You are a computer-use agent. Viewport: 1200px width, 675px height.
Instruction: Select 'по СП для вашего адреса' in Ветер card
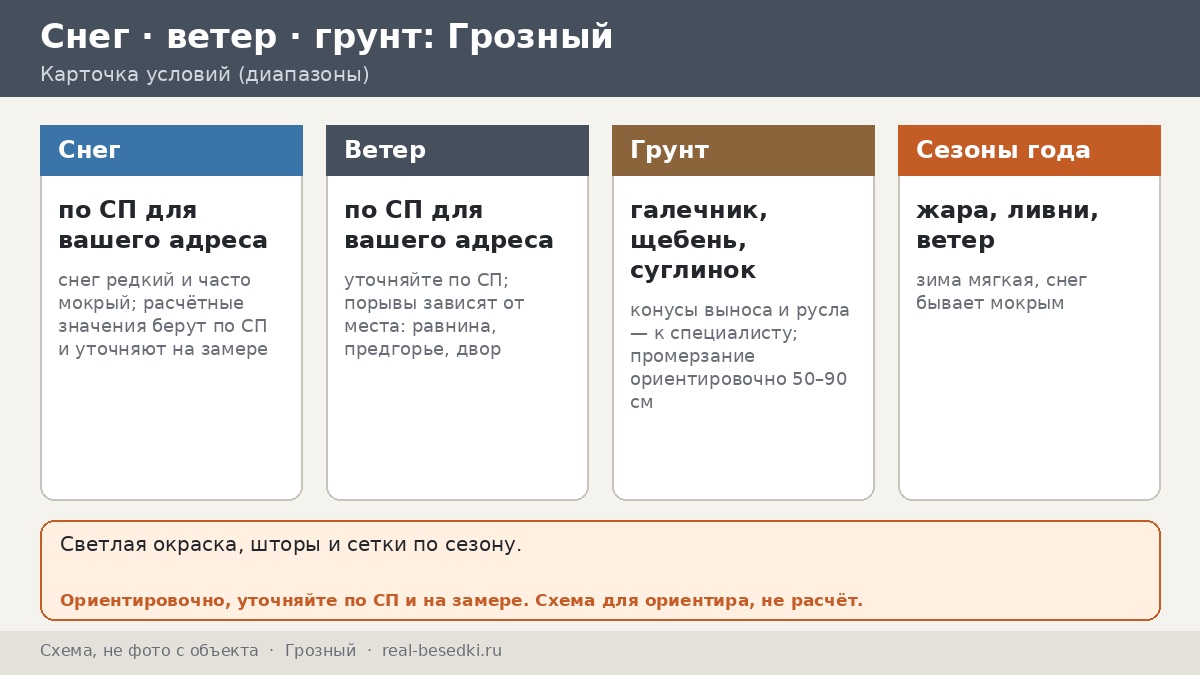[449, 226]
